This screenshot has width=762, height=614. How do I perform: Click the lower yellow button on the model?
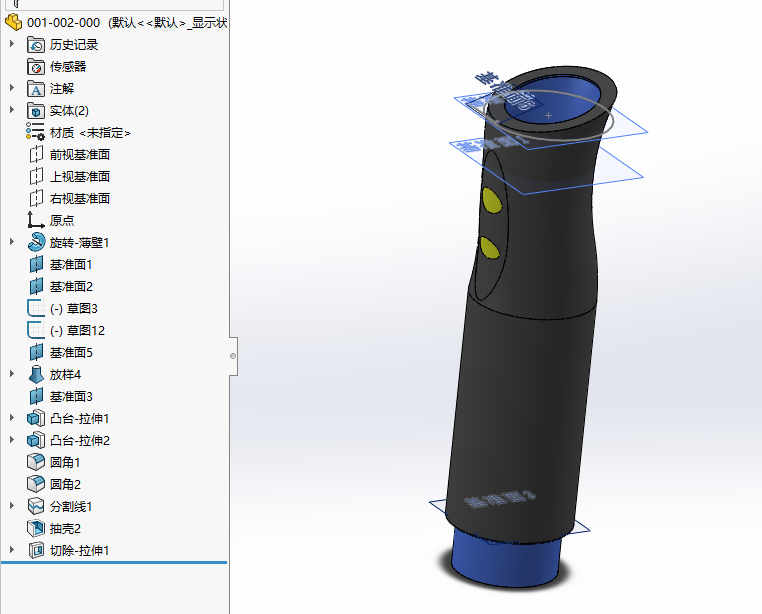click(x=489, y=247)
